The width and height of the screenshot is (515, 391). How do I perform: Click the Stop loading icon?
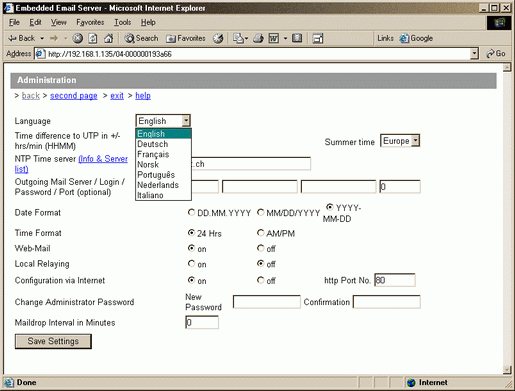pos(78,38)
